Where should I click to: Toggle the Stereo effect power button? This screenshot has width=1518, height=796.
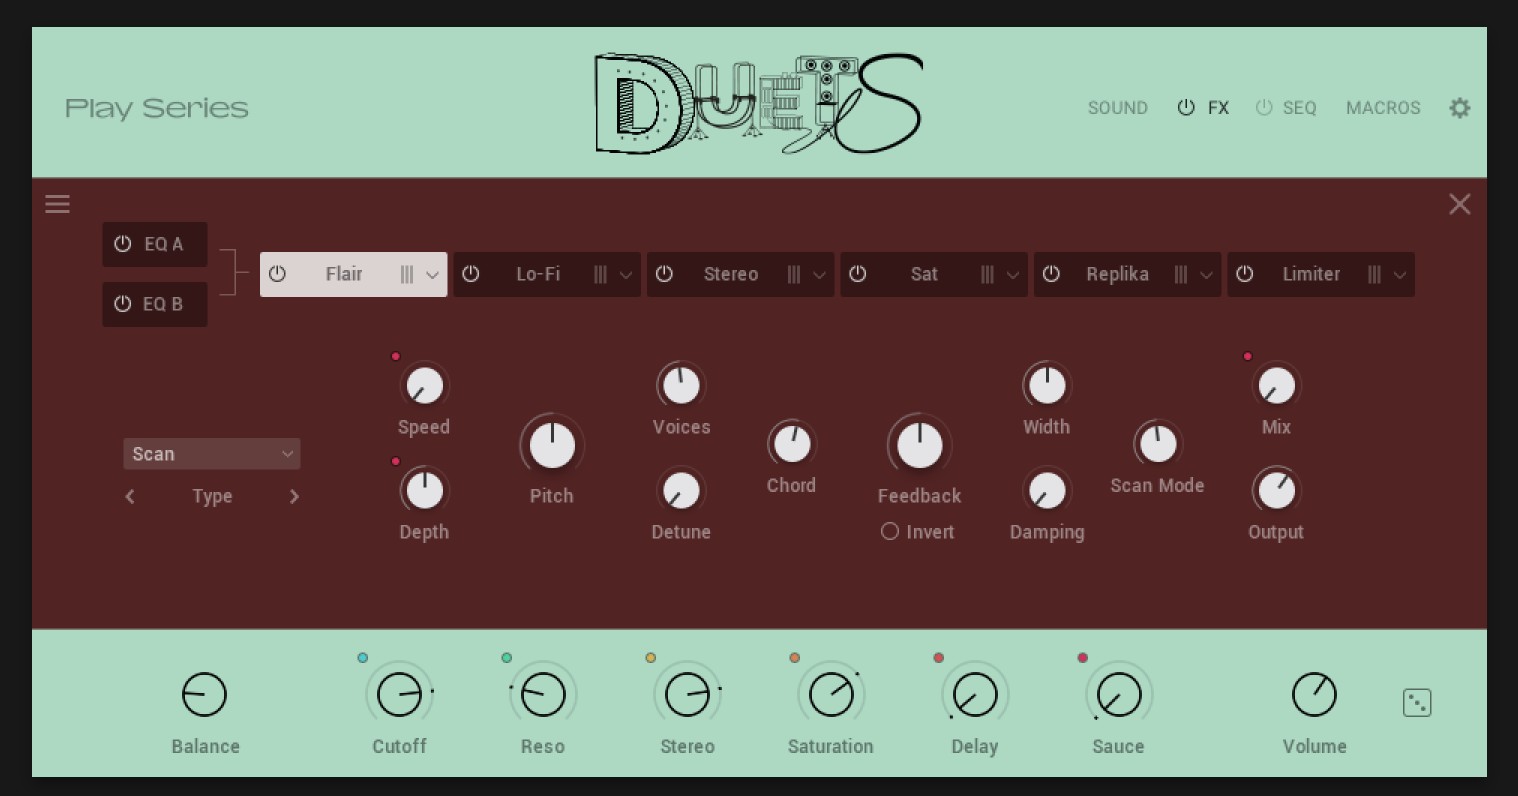[x=664, y=274]
